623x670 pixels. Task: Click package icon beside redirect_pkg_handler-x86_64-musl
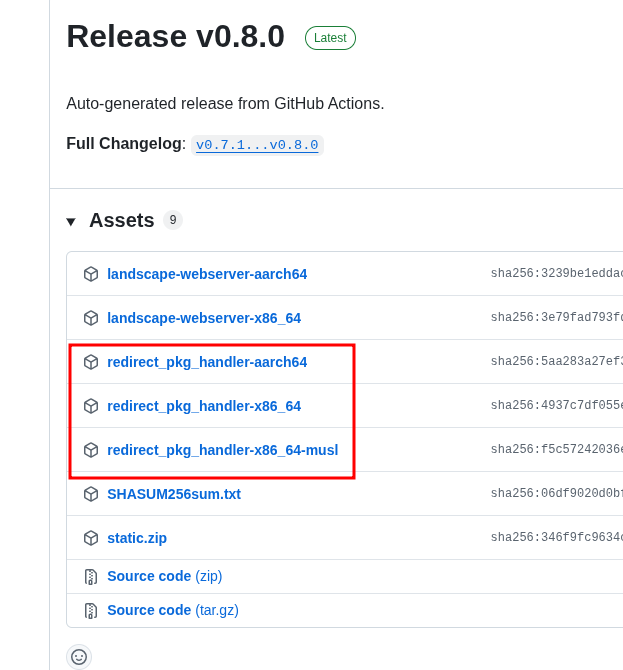pyautogui.click(x=91, y=450)
